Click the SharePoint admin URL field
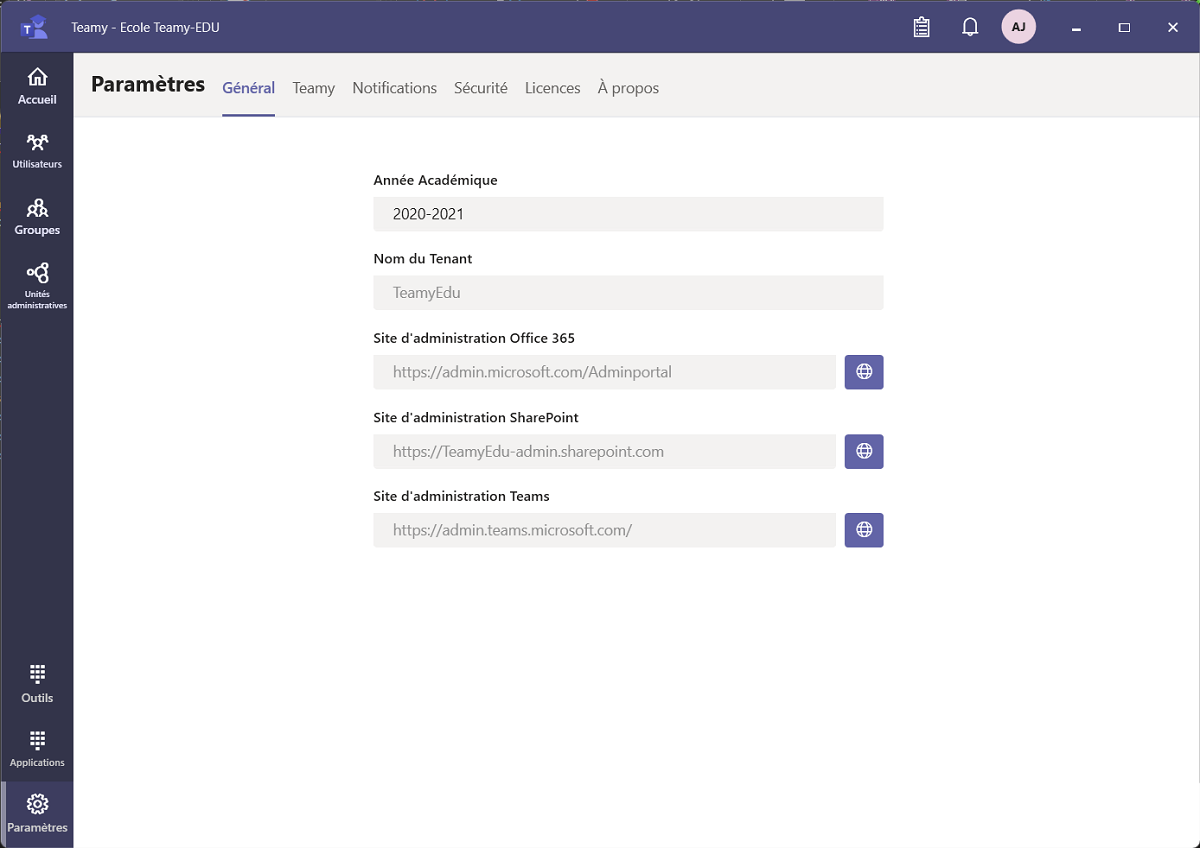Screen dimensions: 1200x848 pyautogui.click(x=605, y=451)
